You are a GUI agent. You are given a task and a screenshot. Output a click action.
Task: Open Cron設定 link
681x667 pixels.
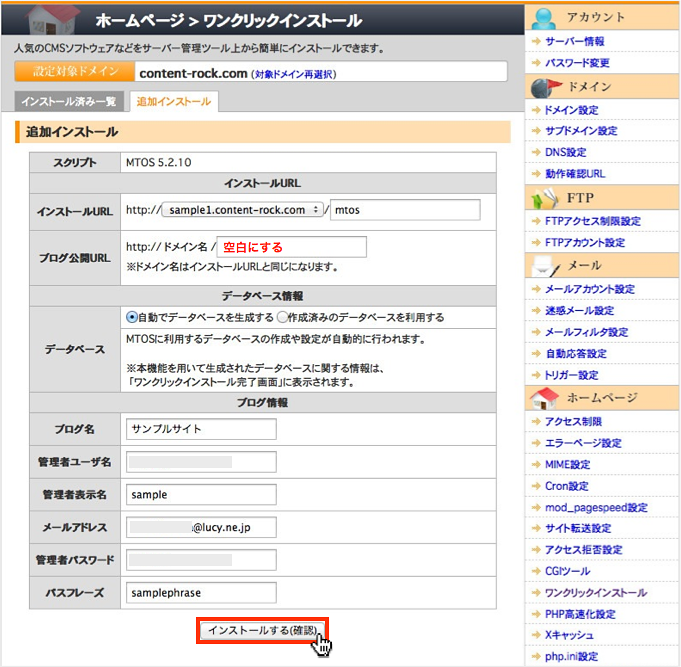pyautogui.click(x=567, y=486)
